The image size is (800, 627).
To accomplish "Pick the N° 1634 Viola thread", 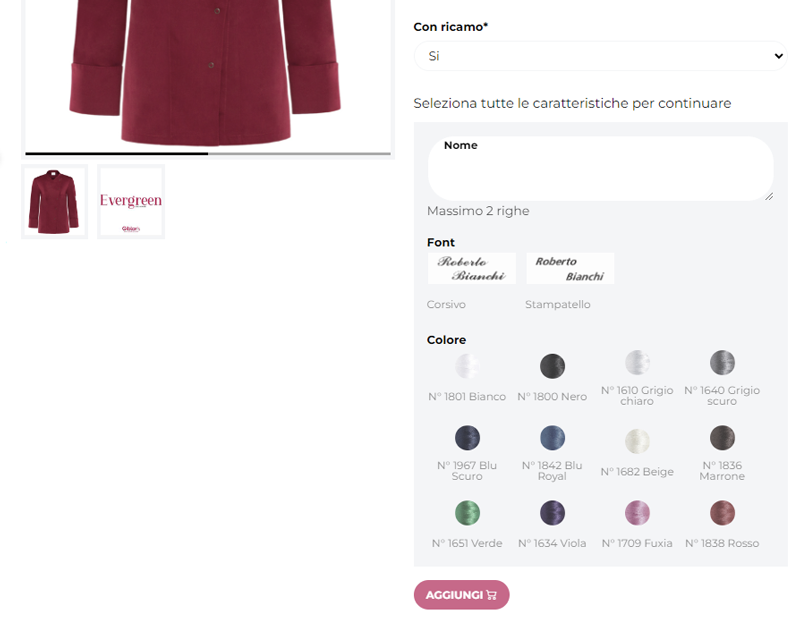I will pyautogui.click(x=552, y=513).
